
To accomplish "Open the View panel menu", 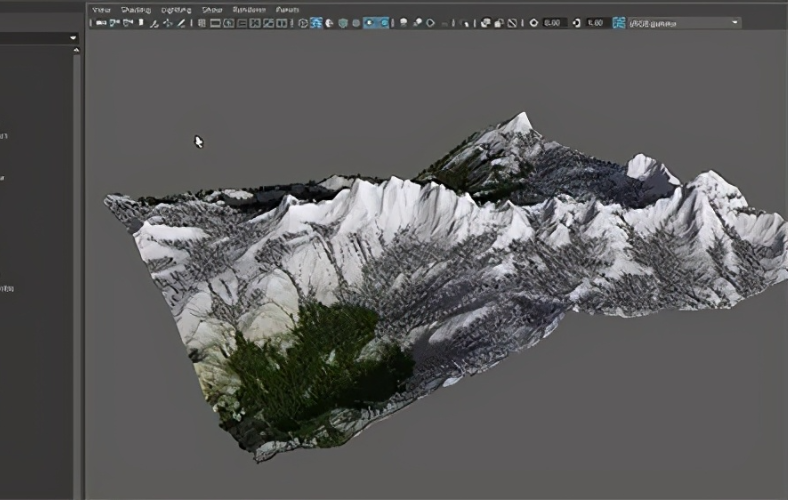I will (x=101, y=10).
